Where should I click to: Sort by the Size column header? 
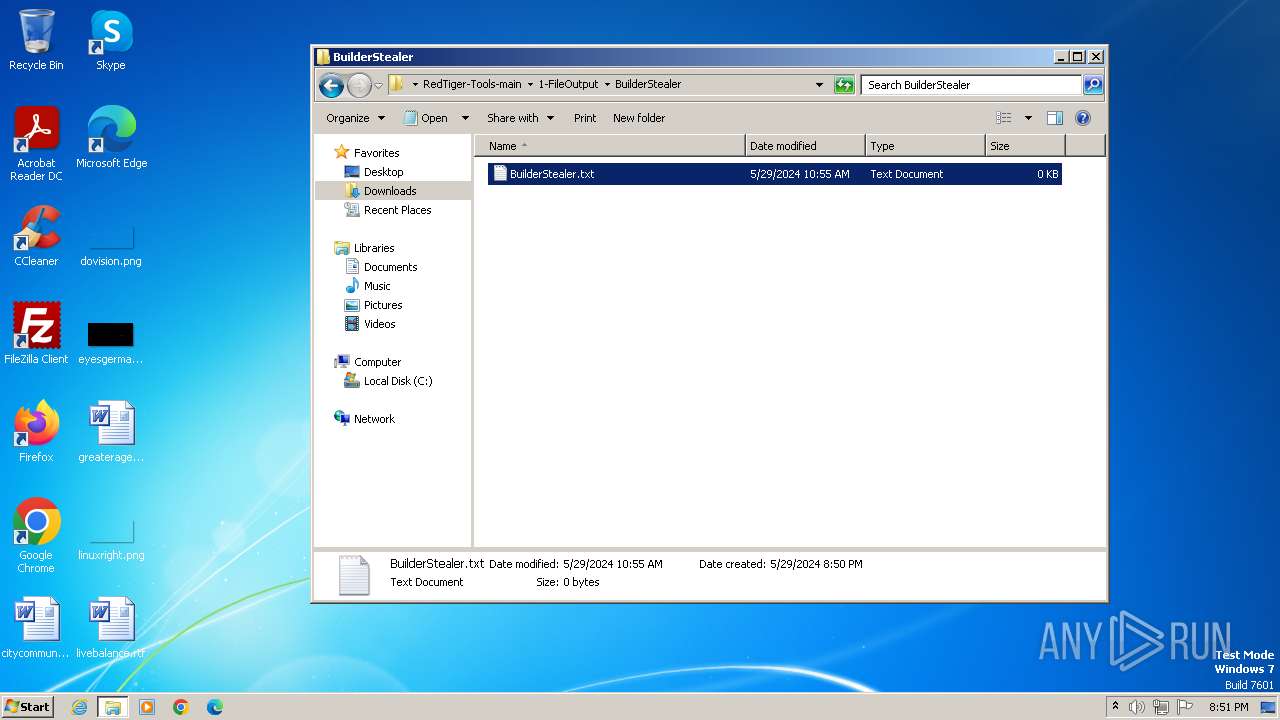(x=1025, y=146)
